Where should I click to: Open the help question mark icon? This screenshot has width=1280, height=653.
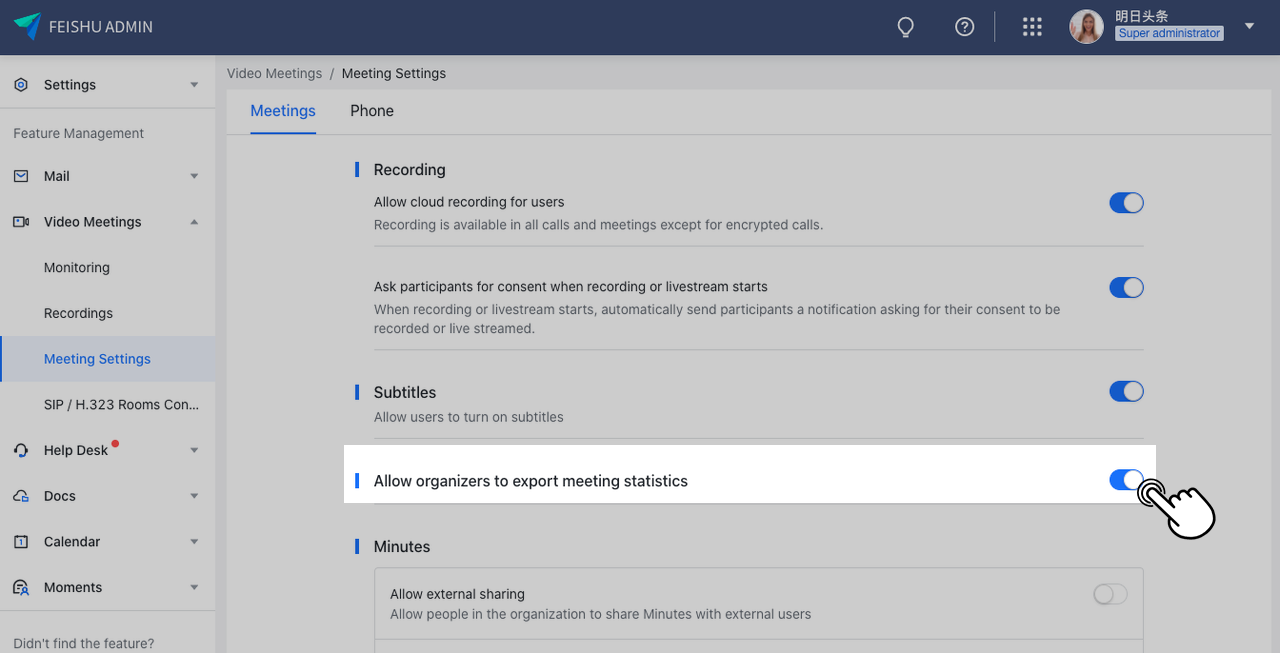965,27
